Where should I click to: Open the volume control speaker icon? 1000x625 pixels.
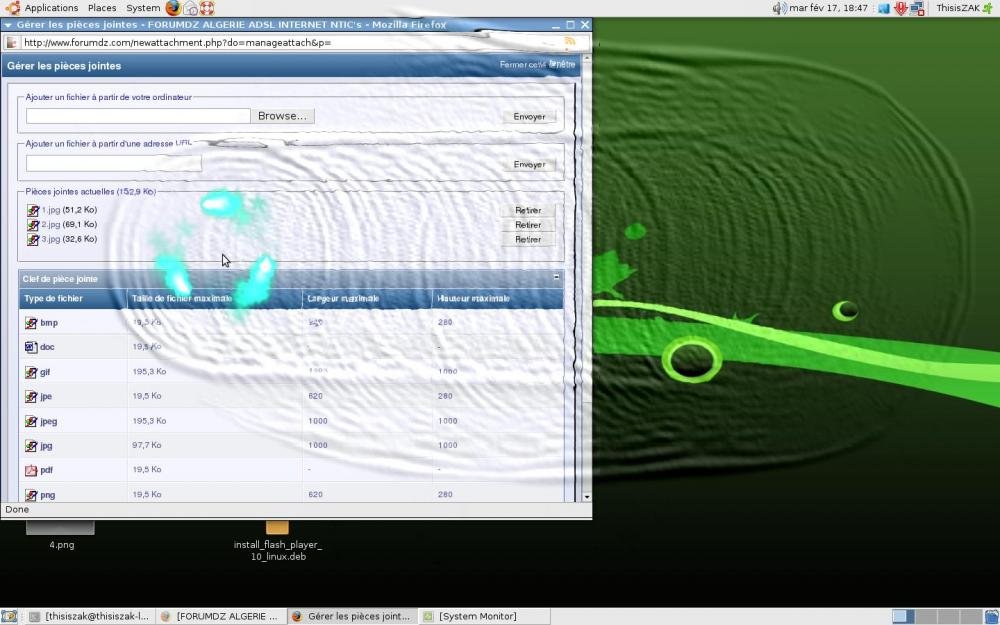[779, 8]
